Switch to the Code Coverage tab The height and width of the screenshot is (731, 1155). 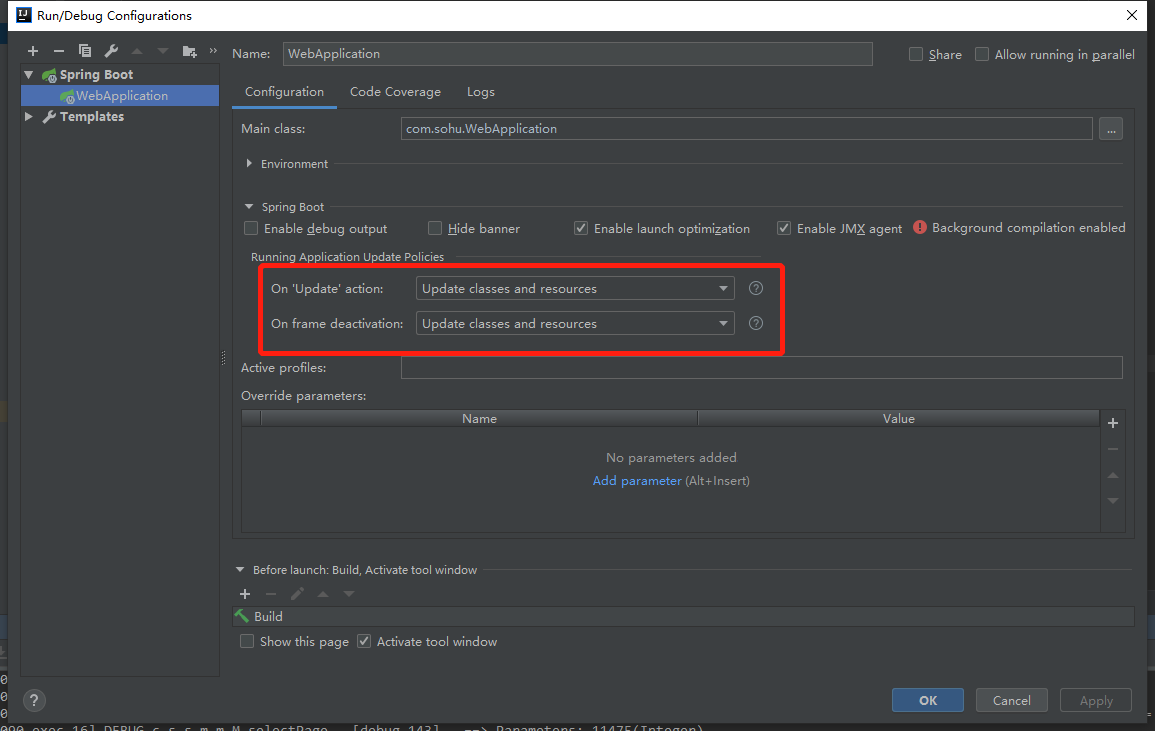coord(396,91)
